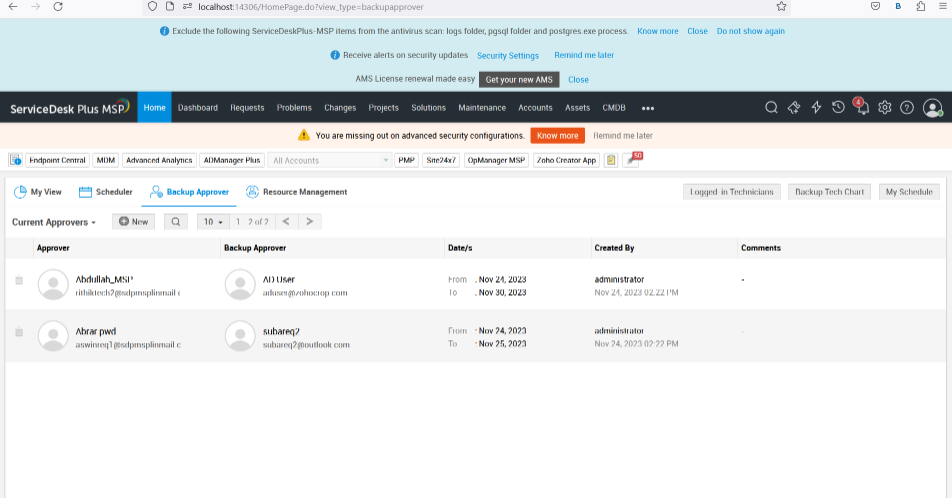Expand the more menu ellipsis in navbar
This screenshot has height=498, width=952.
click(648, 108)
